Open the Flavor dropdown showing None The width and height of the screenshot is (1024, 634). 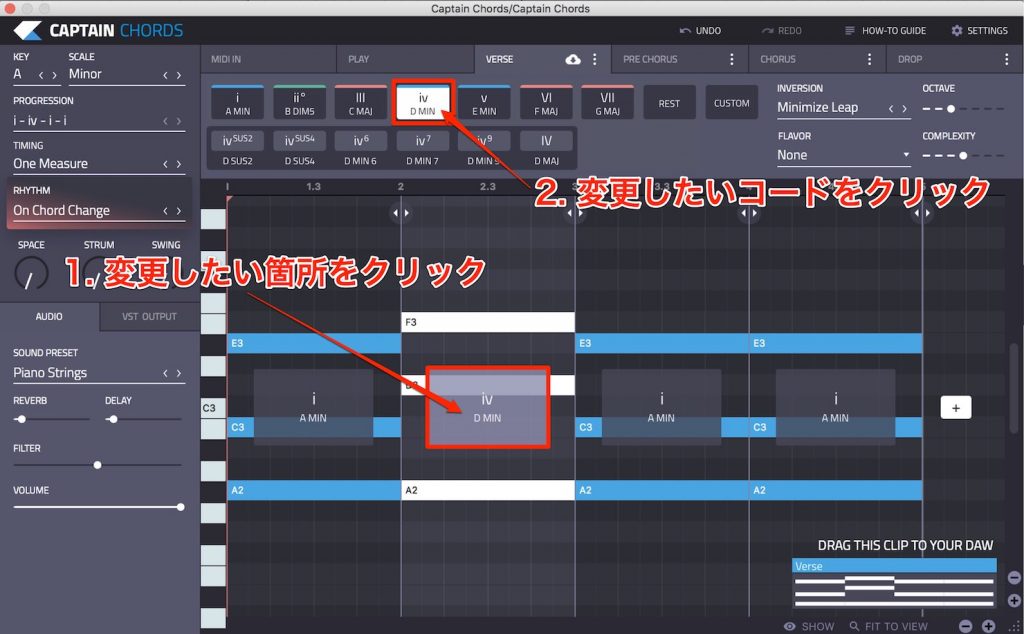843,155
